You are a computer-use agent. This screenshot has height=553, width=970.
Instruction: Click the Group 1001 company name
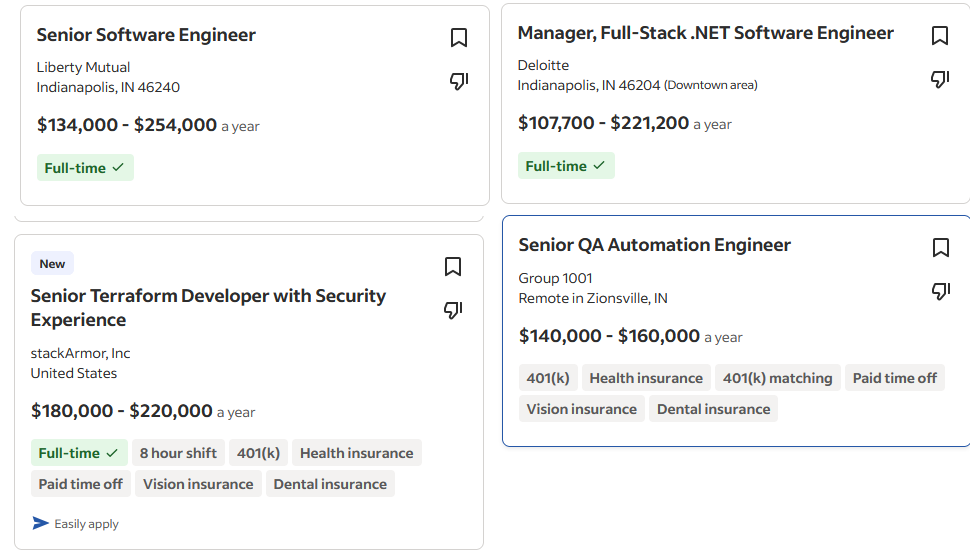[x=555, y=278]
